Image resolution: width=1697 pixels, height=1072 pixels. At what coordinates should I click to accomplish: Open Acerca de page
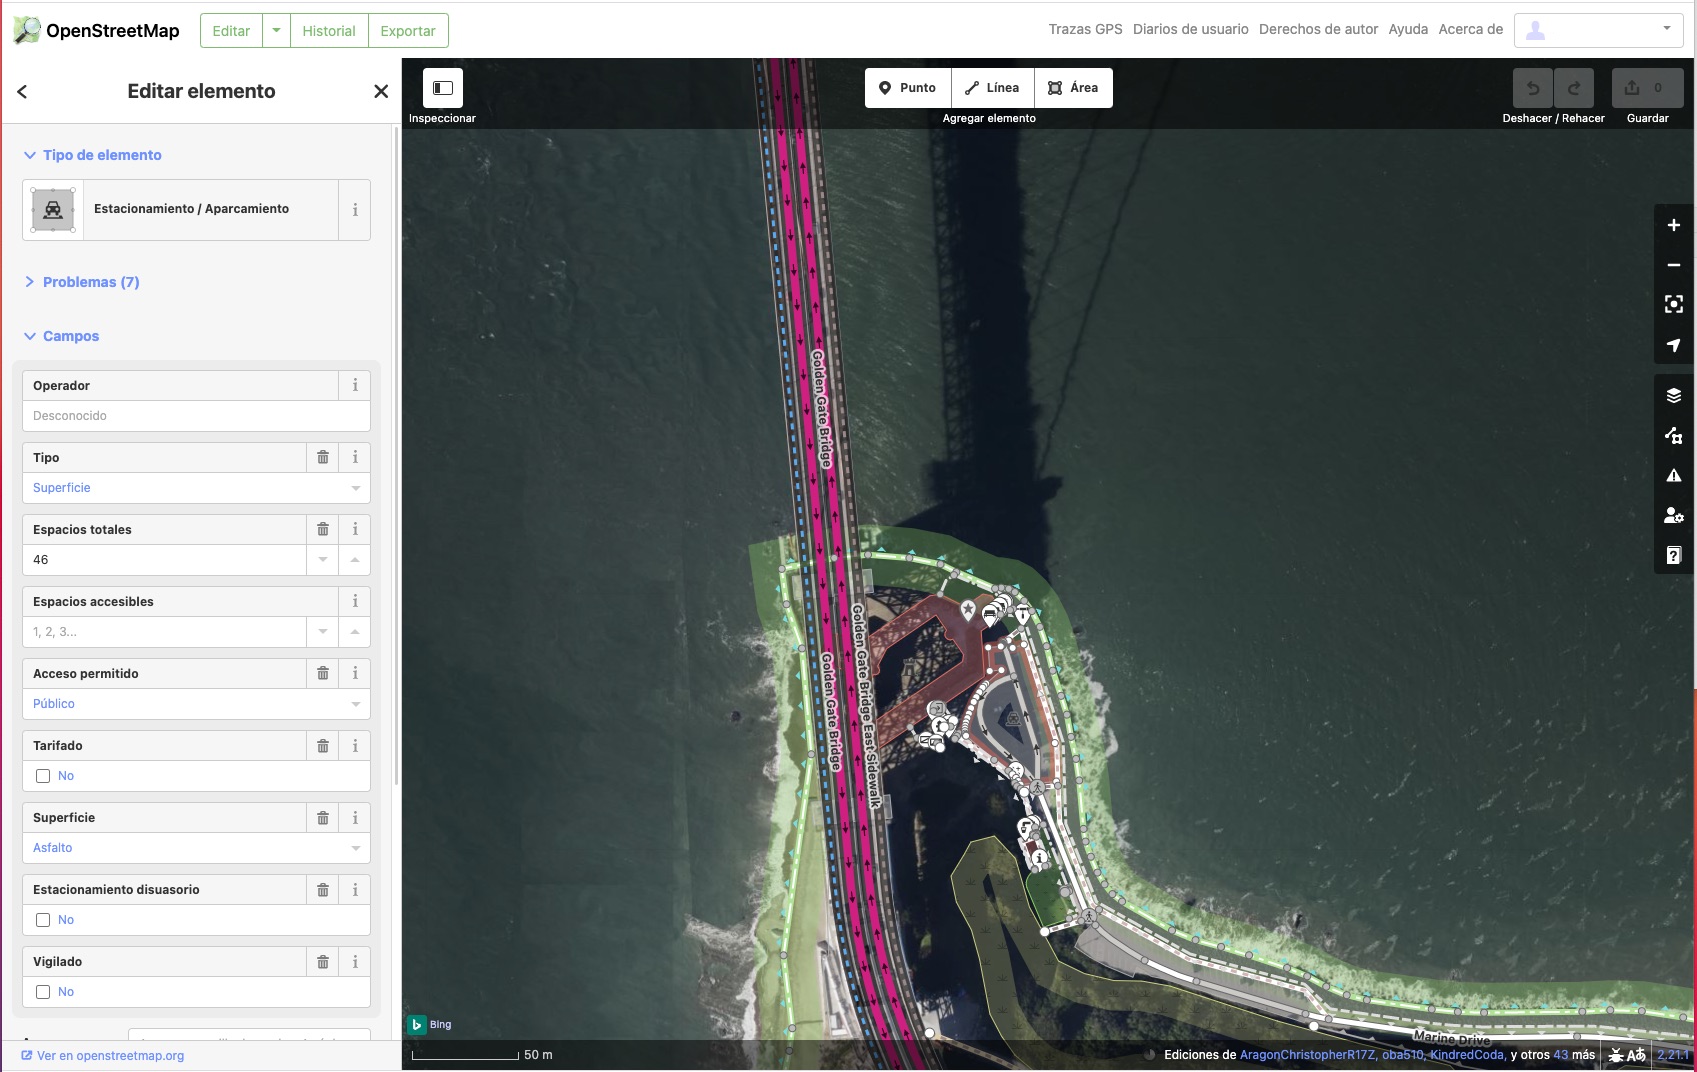coord(1470,29)
